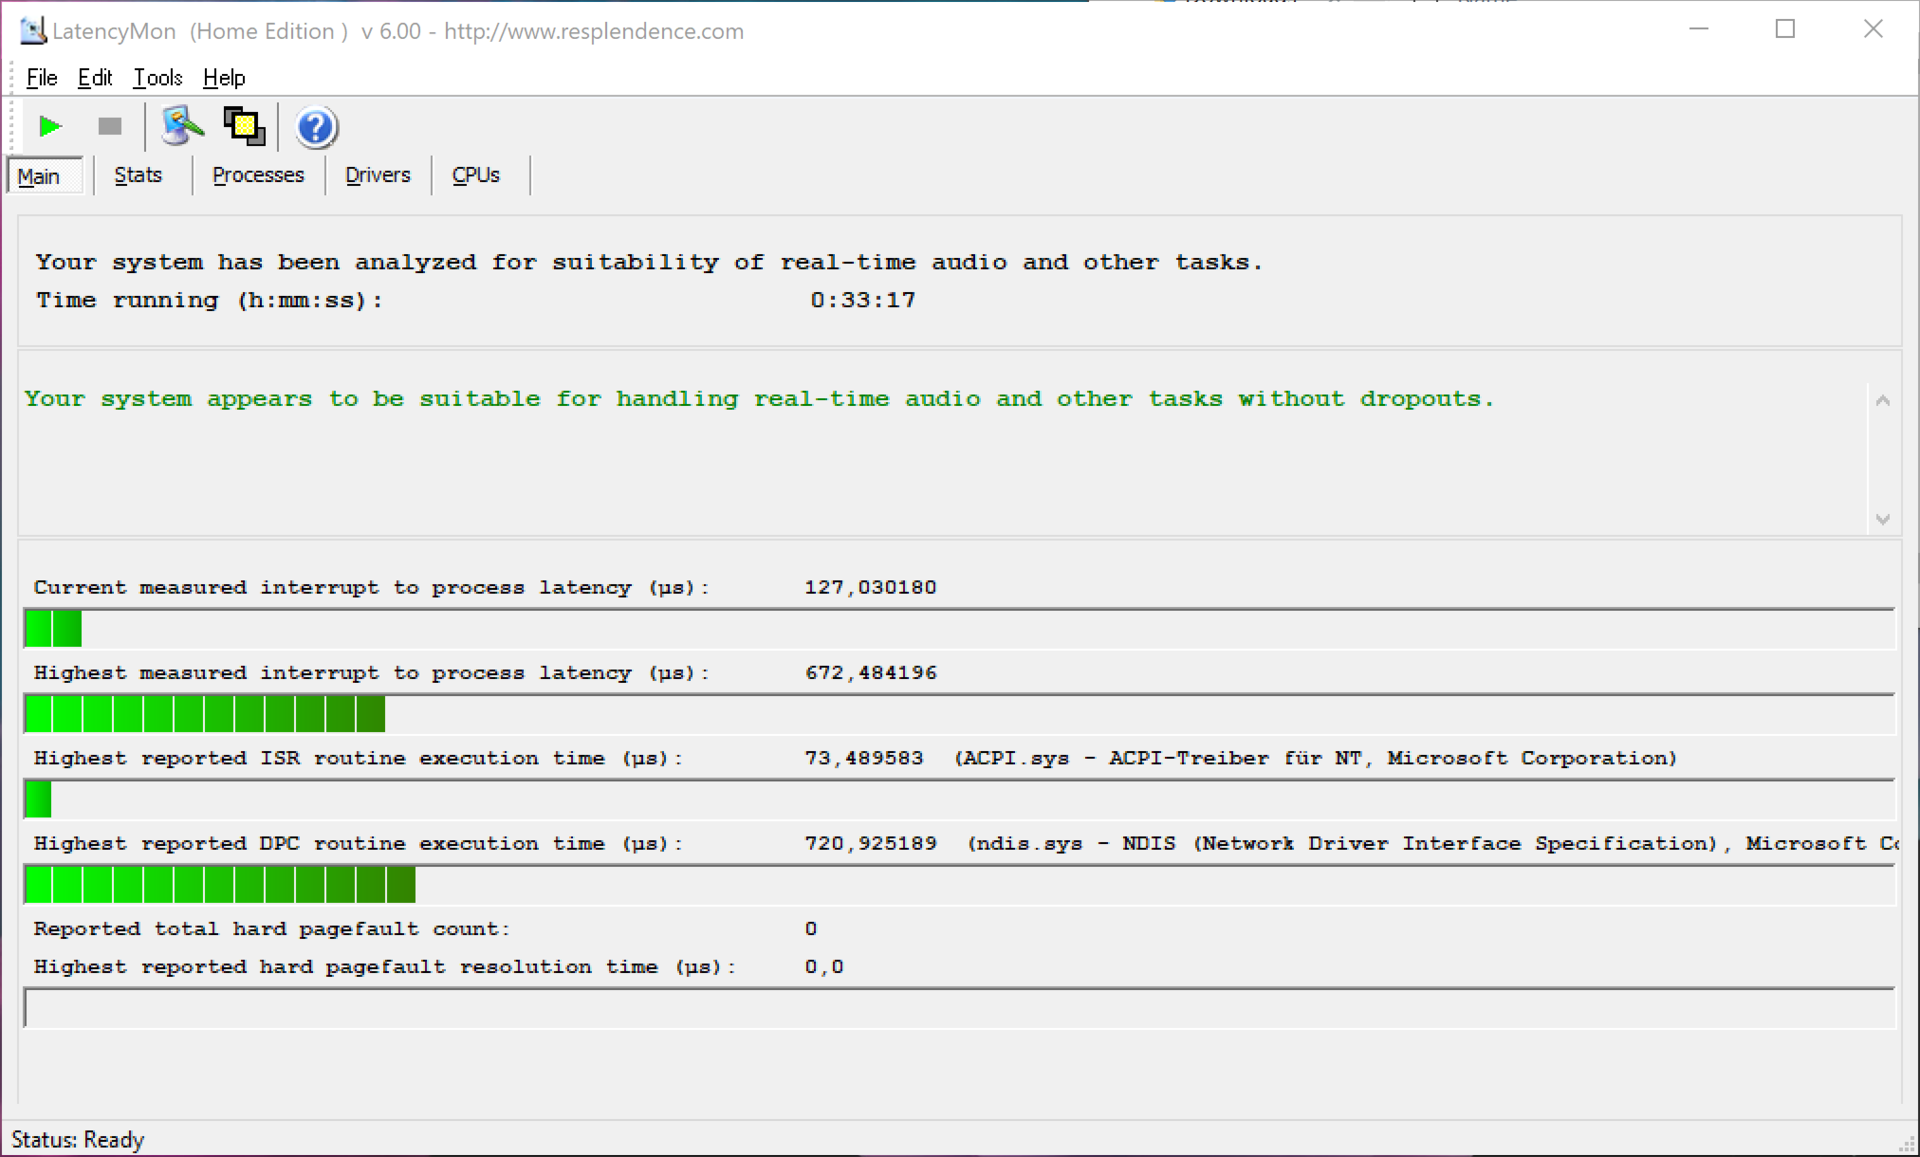Image resolution: width=1920 pixels, height=1157 pixels.
Task: Open the Help menu
Action: [223, 78]
